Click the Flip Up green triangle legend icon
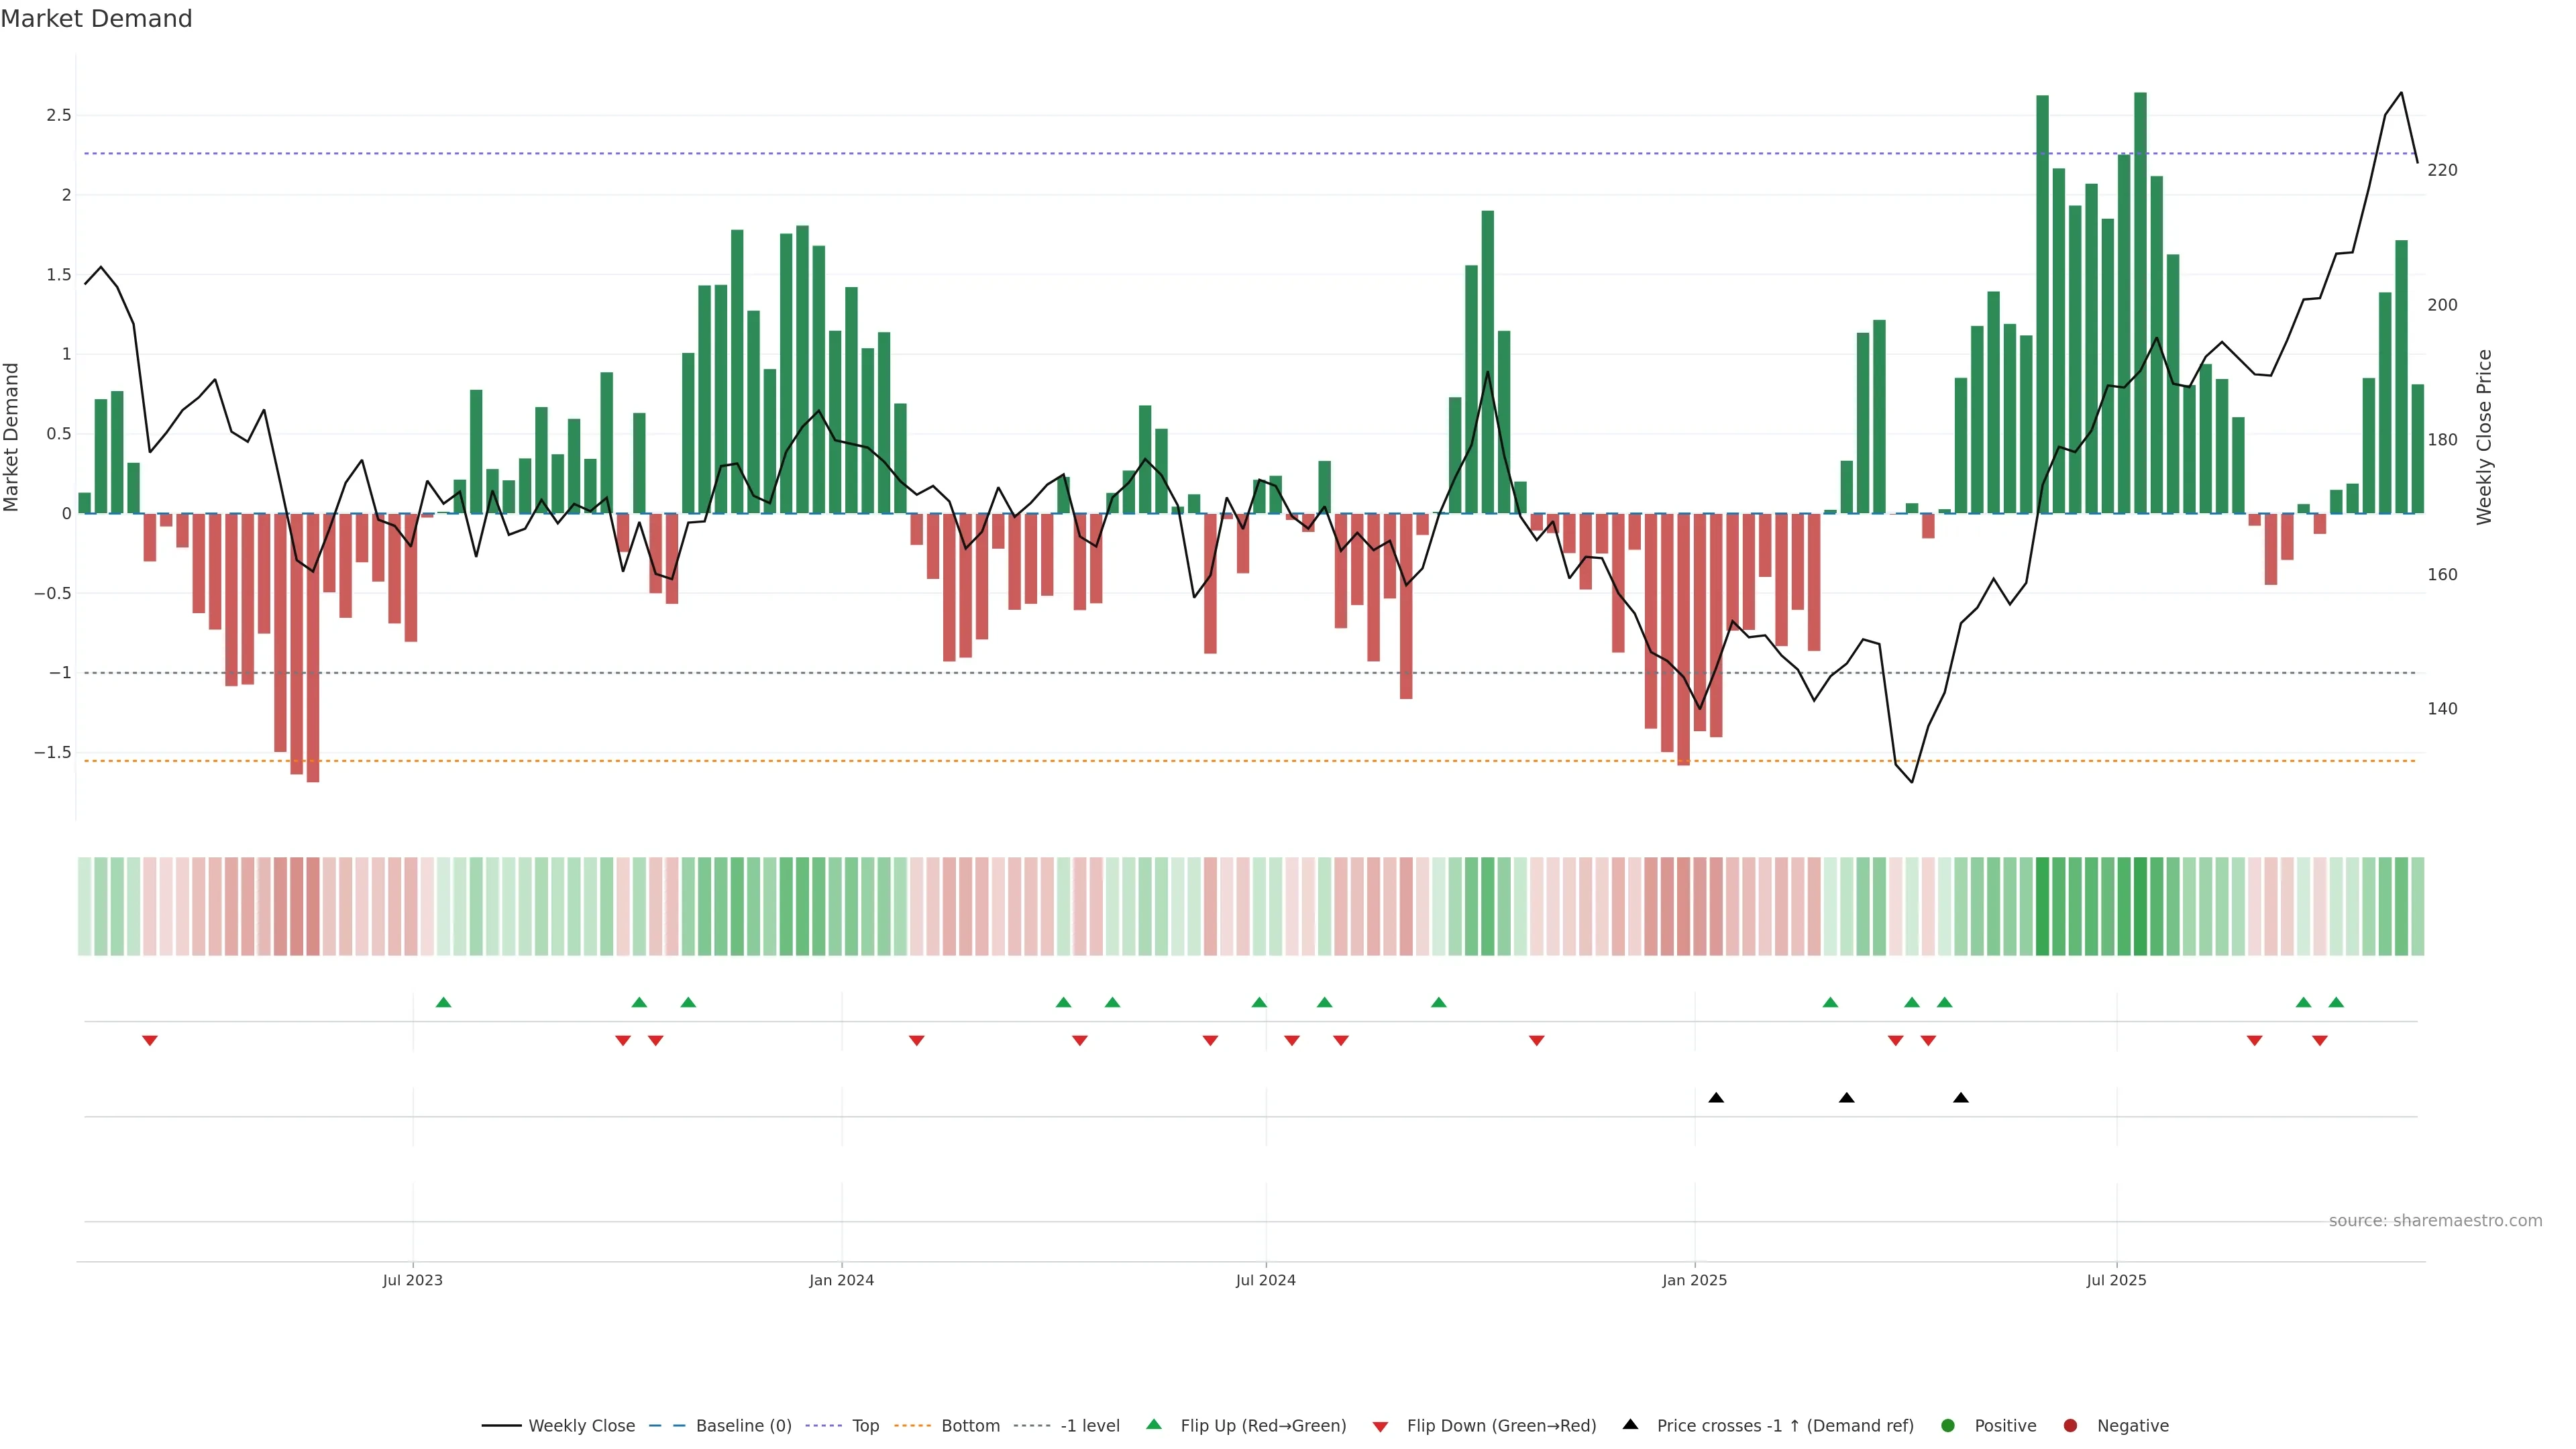 pyautogui.click(x=1154, y=1425)
